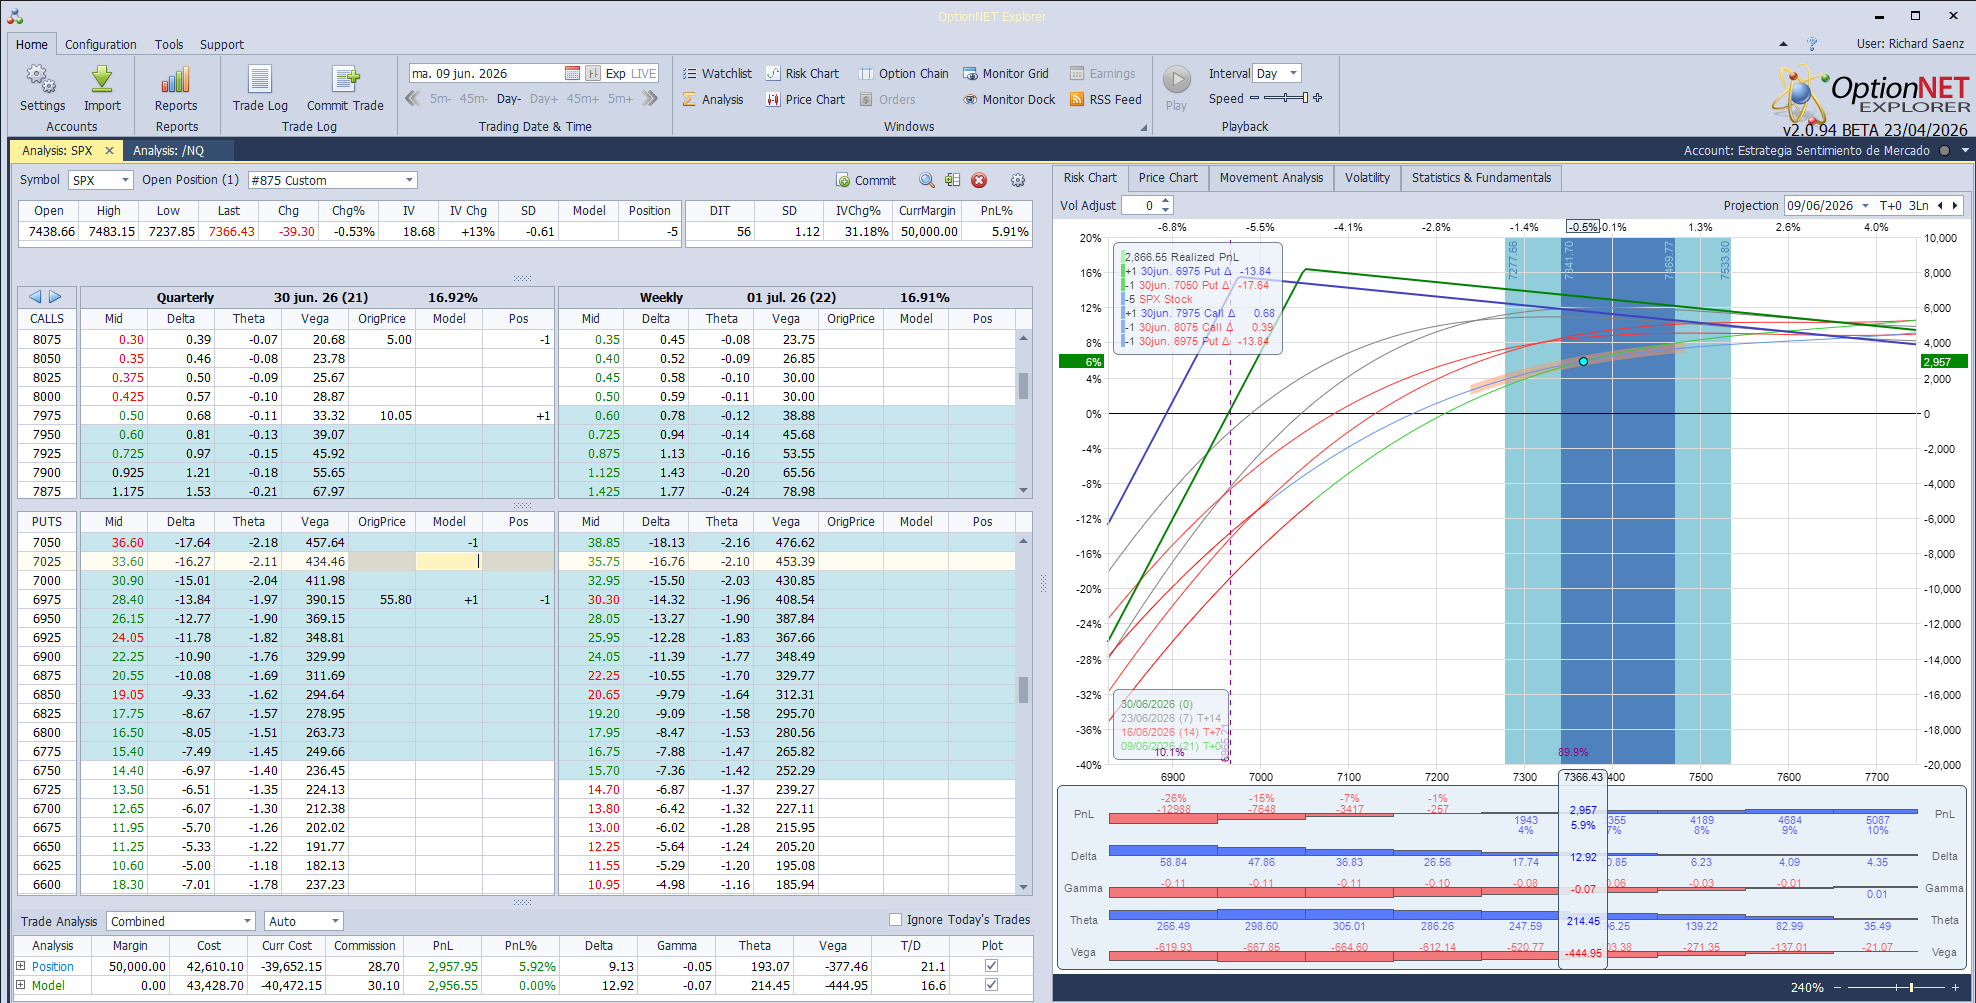Screen dimensions: 1976x1003
Task: Open the Reports bar chart icon
Action: coord(176,88)
